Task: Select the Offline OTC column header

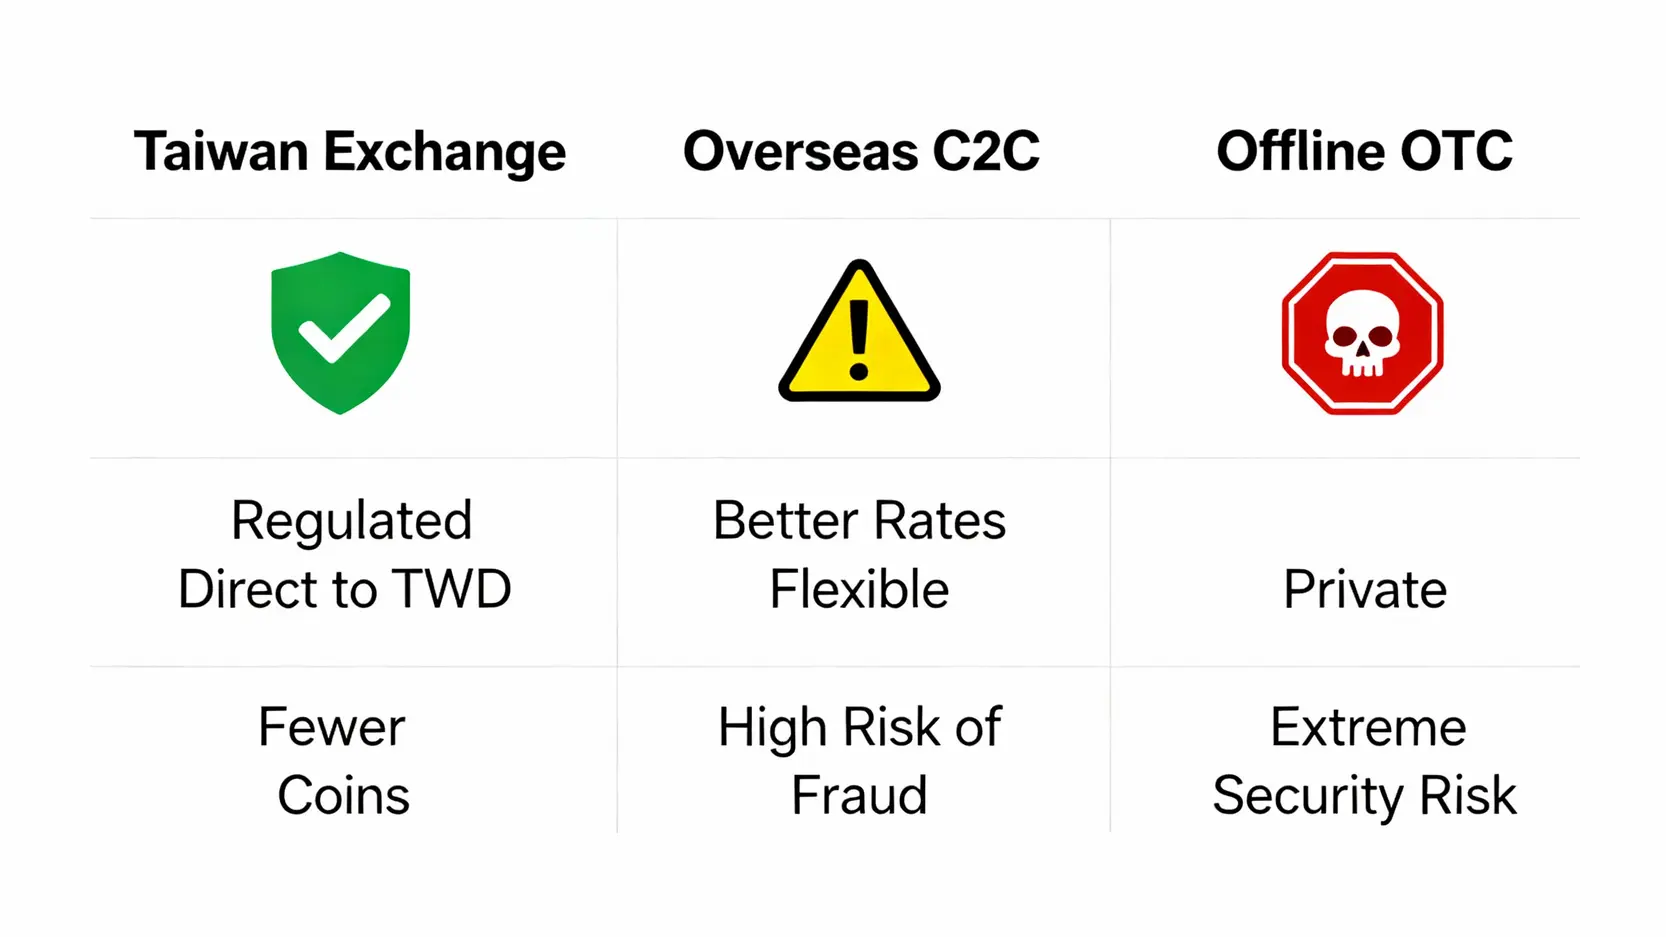Action: pos(1364,152)
